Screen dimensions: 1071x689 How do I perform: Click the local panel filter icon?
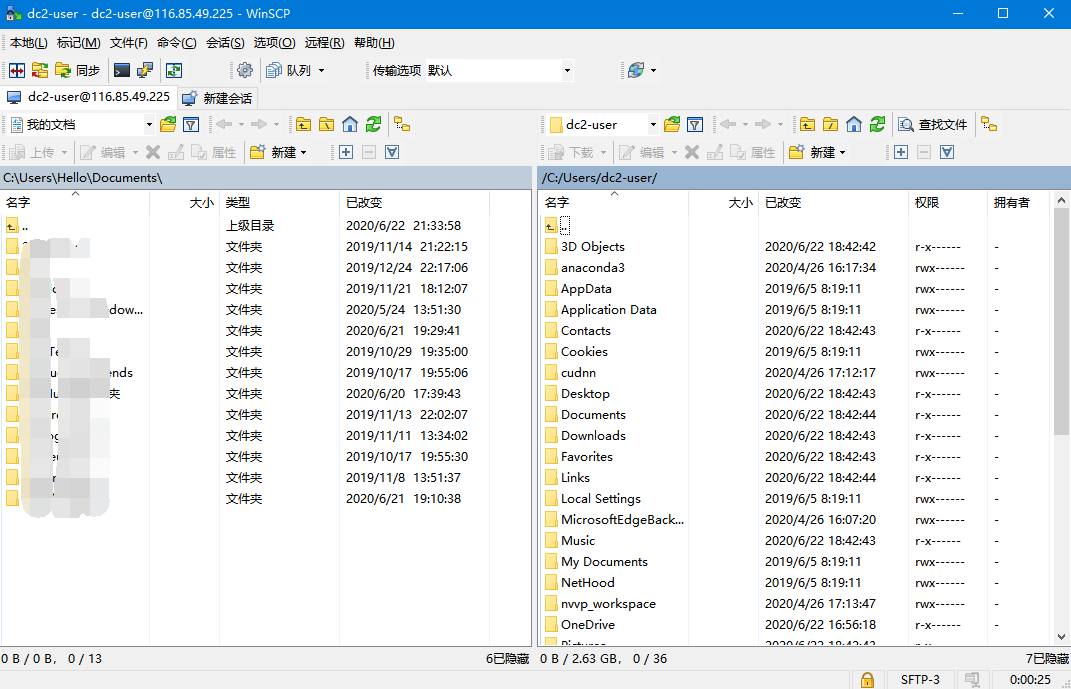pyautogui.click(x=191, y=124)
